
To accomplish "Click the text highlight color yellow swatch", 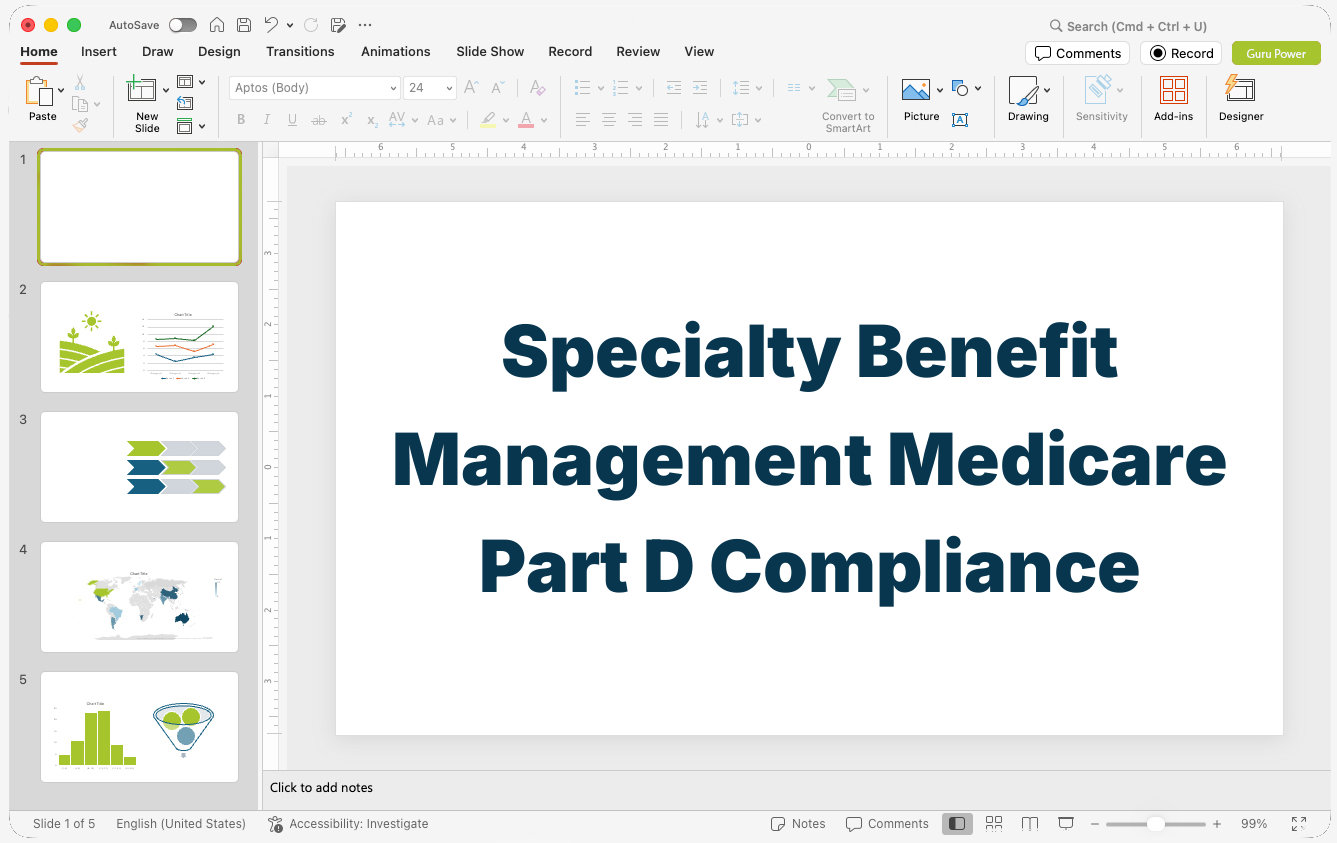I will tap(488, 120).
